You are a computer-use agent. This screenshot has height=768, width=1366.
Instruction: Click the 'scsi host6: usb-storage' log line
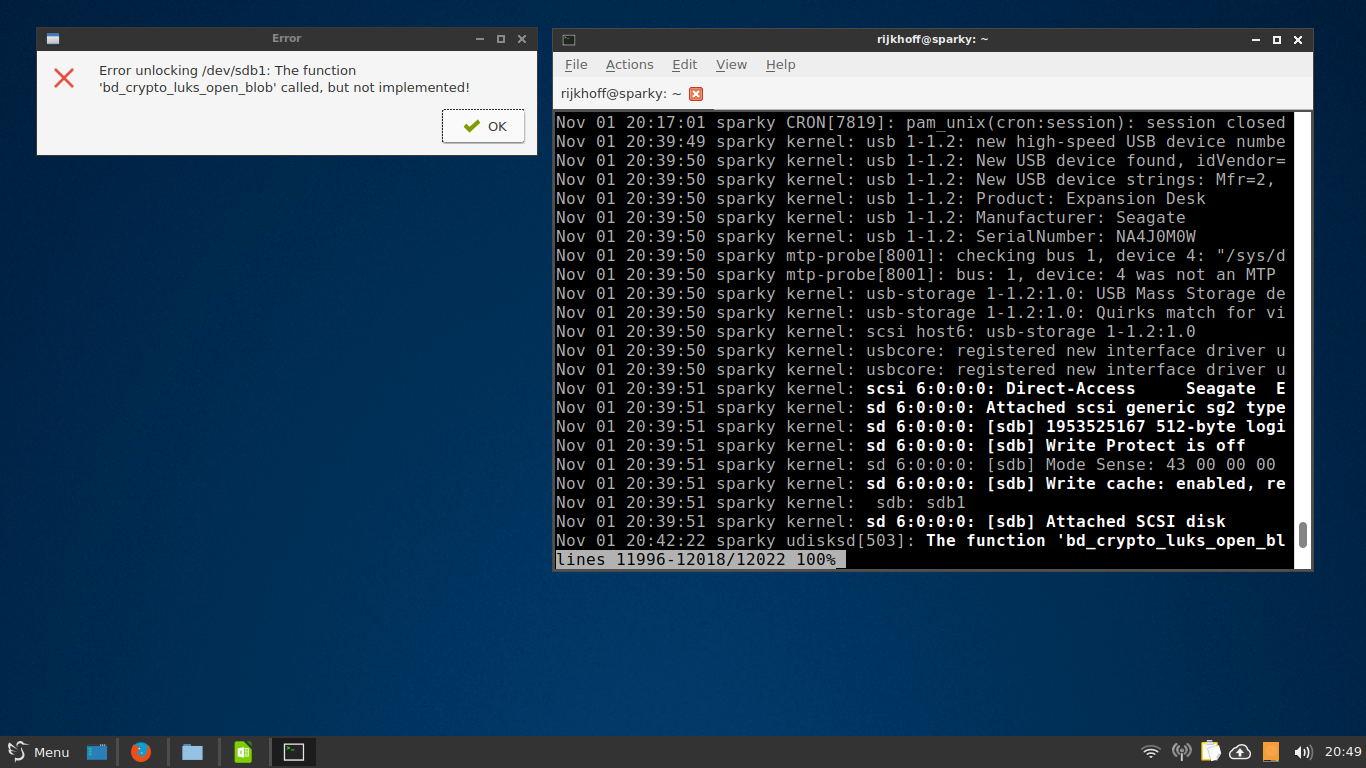(x=876, y=331)
